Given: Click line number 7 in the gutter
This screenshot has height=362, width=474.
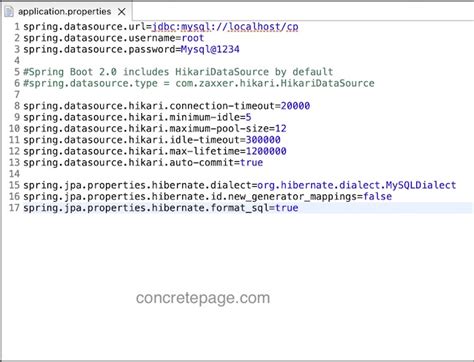Looking at the screenshot, I should pos(17,95).
